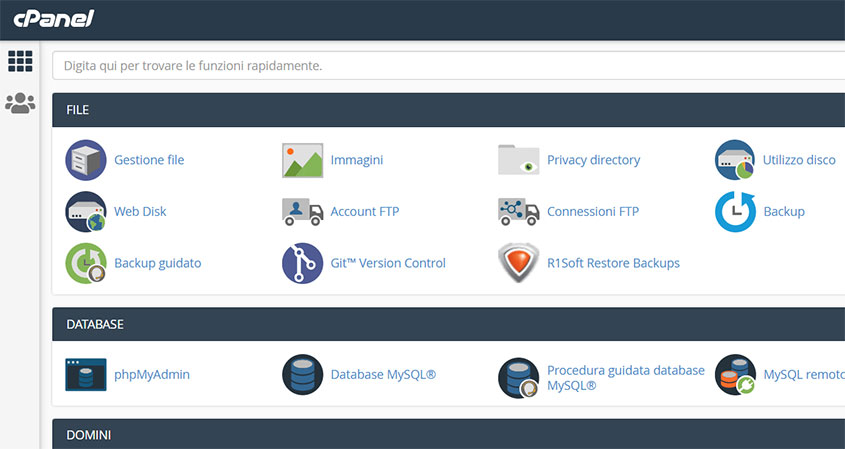Click the phpMyAdmin icon

[86, 375]
